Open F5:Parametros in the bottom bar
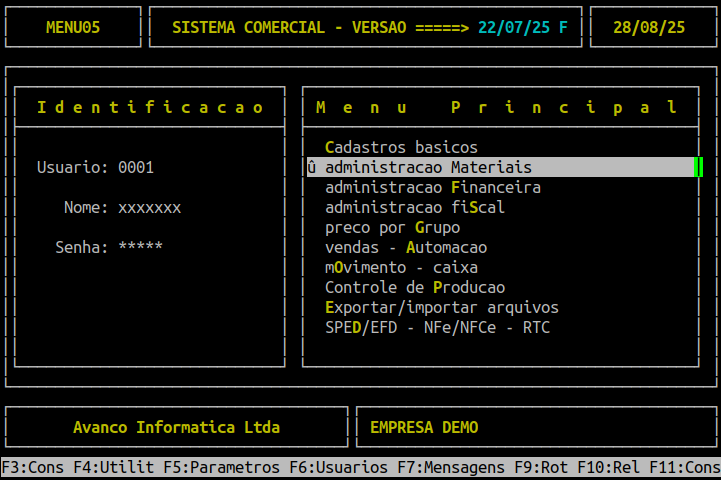 [x=222, y=467]
